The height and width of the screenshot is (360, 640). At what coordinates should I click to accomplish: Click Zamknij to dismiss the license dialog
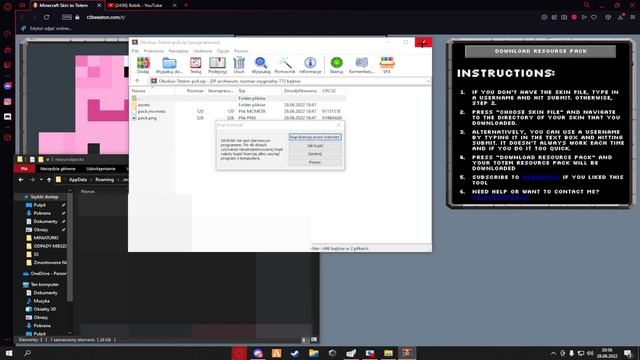pos(315,154)
